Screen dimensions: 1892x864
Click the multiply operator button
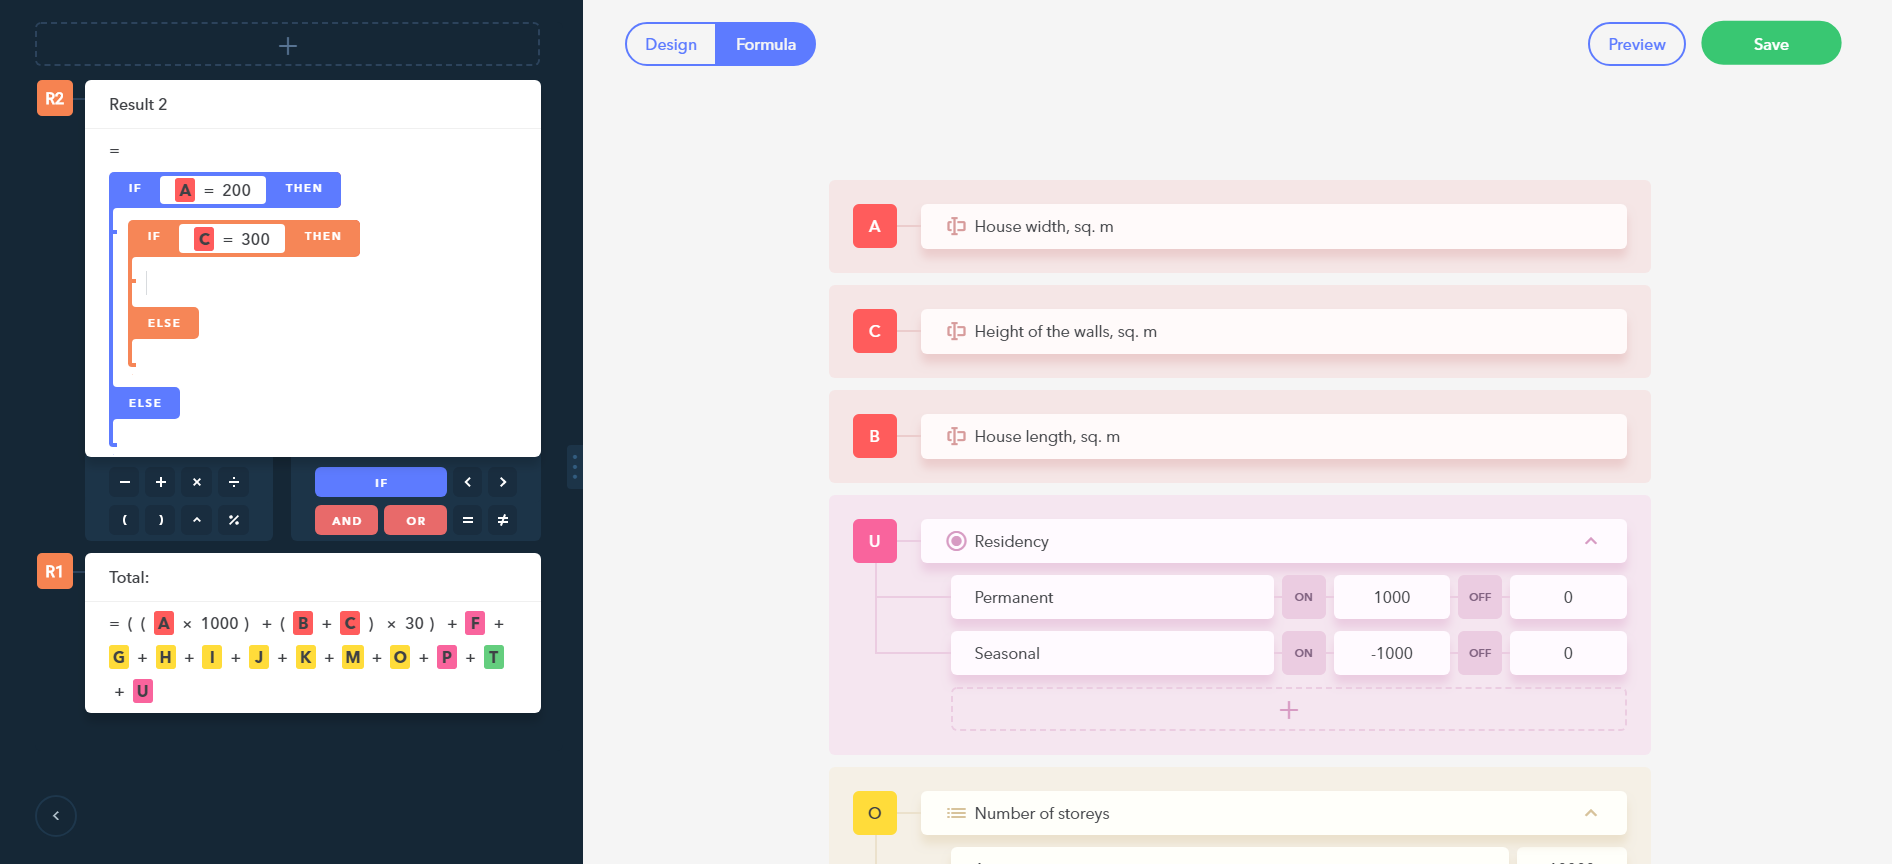coord(197,482)
